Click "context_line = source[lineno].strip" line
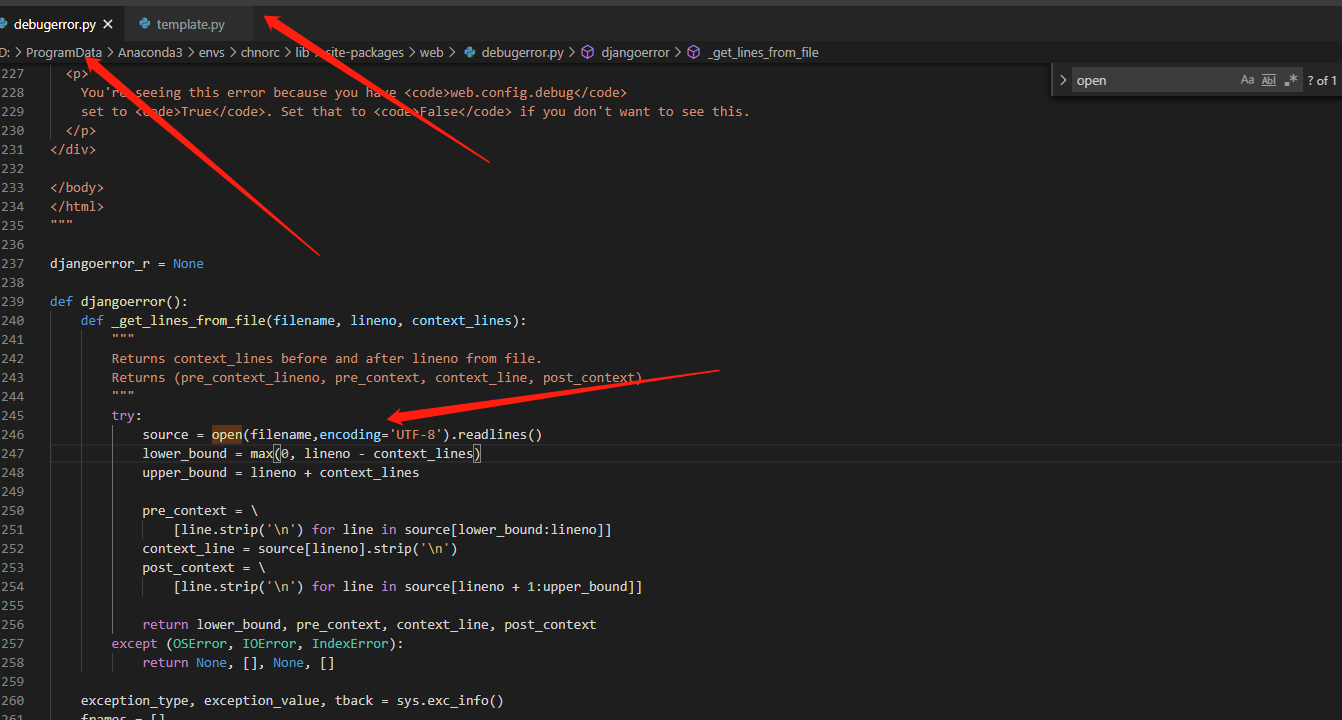The width and height of the screenshot is (1342, 720). click(x=300, y=548)
